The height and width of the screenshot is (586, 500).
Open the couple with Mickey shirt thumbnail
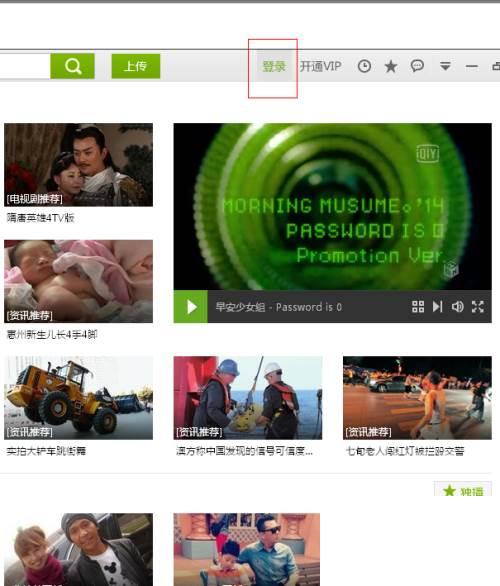tap(78, 549)
